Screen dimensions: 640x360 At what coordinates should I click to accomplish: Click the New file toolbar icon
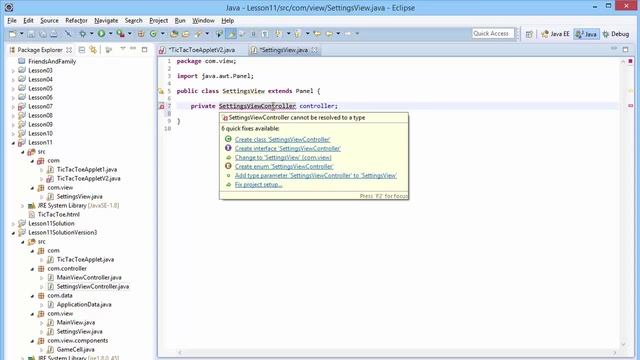click(x=12, y=34)
